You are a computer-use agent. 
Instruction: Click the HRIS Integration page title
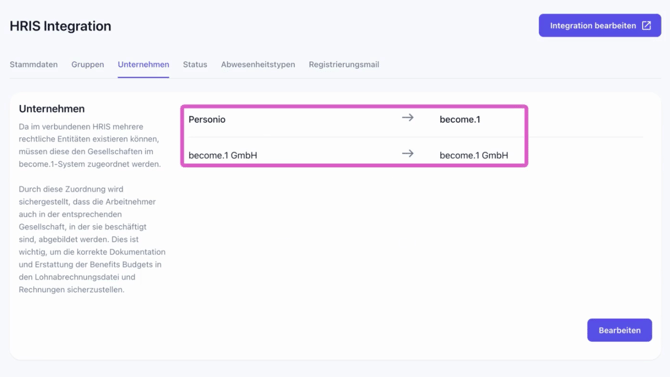pos(60,26)
